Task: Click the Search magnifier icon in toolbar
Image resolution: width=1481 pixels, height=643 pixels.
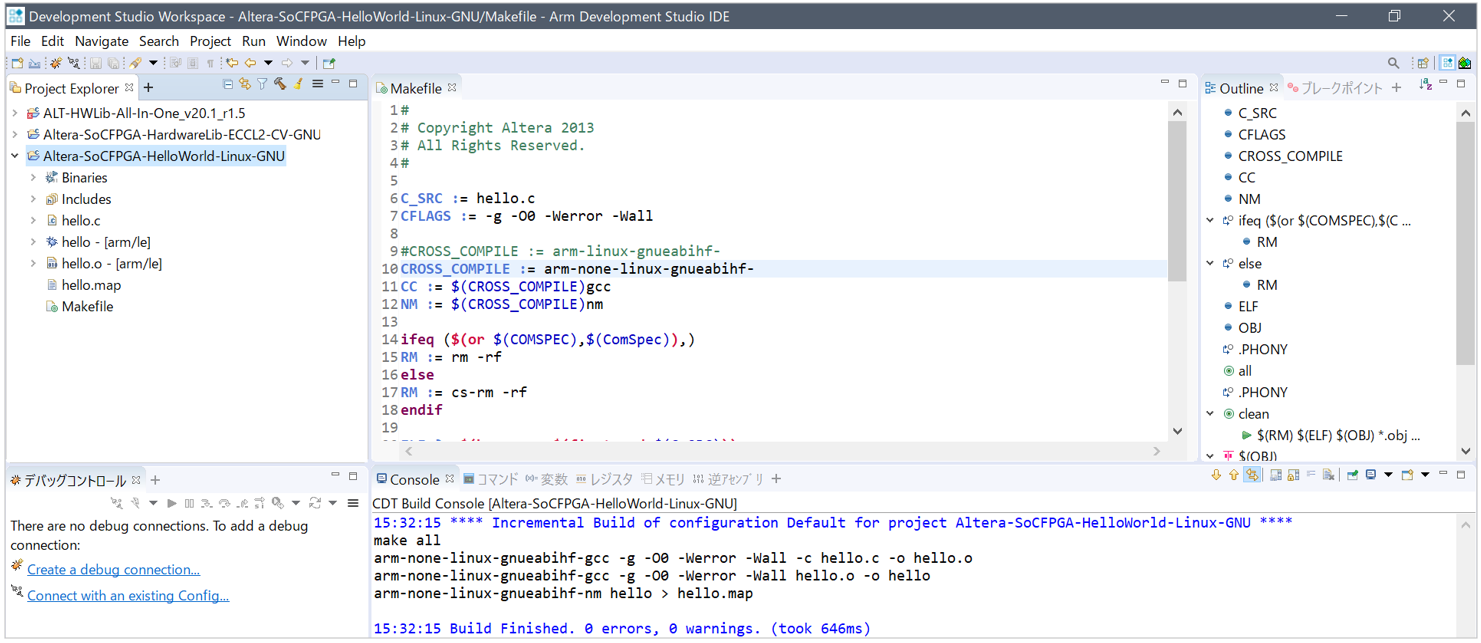Action: [x=1393, y=63]
